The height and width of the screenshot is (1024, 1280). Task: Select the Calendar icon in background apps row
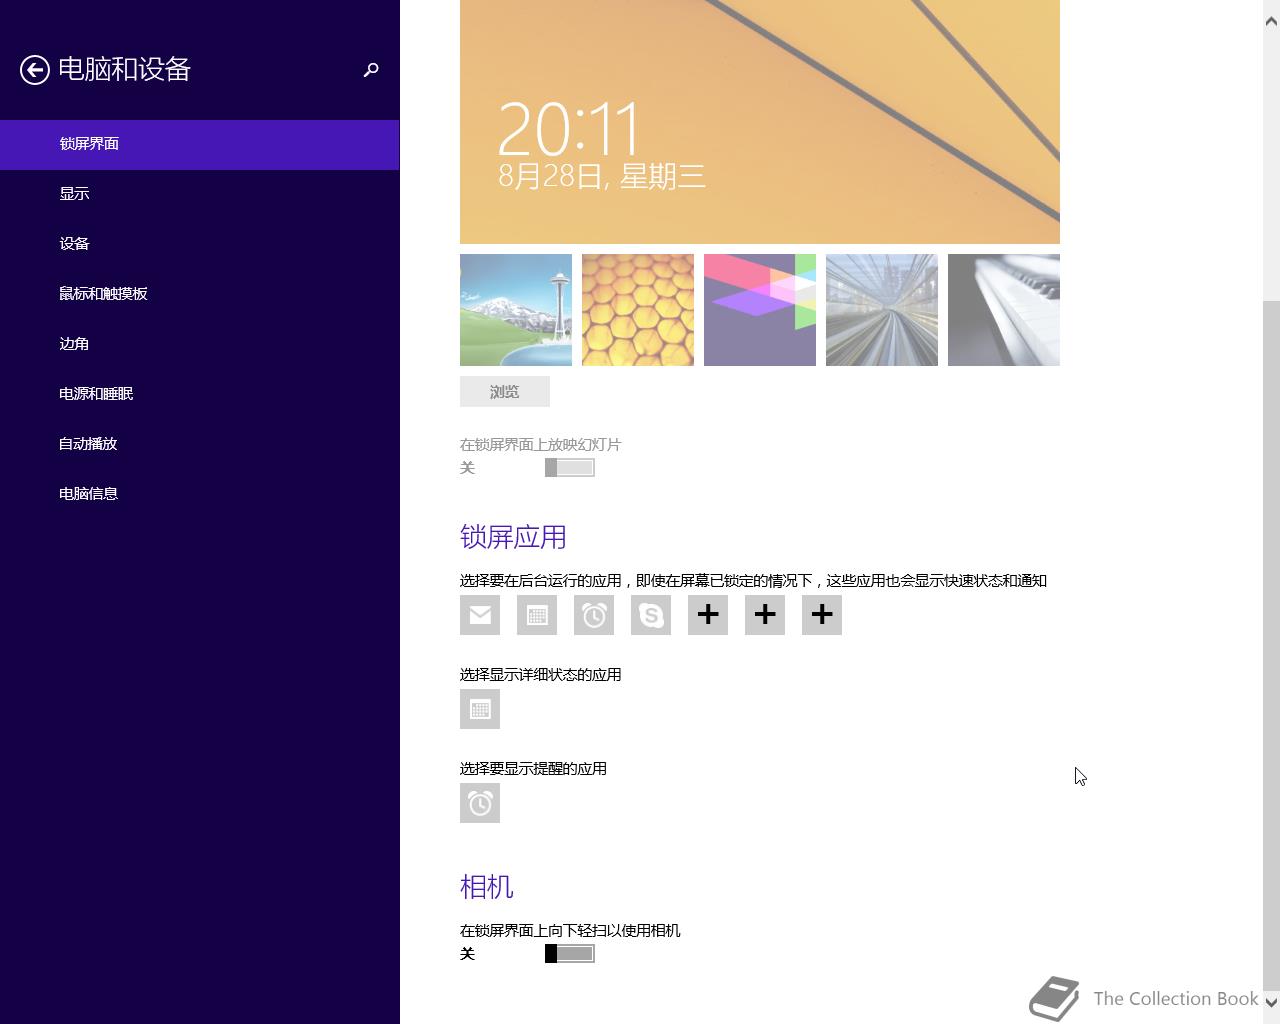pyautogui.click(x=537, y=615)
